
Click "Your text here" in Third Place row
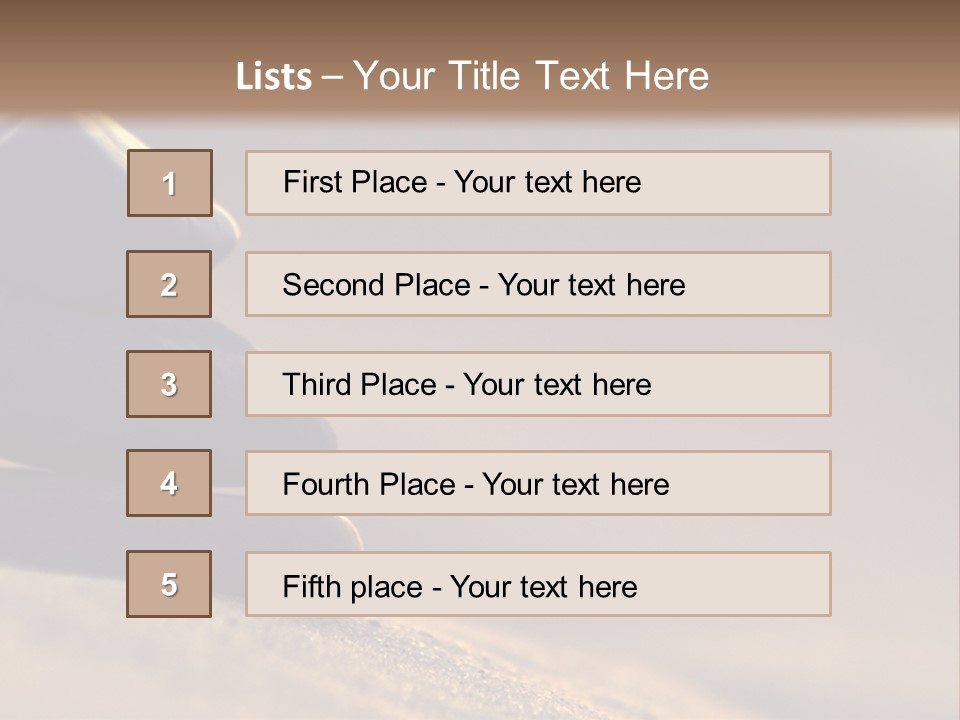point(557,385)
